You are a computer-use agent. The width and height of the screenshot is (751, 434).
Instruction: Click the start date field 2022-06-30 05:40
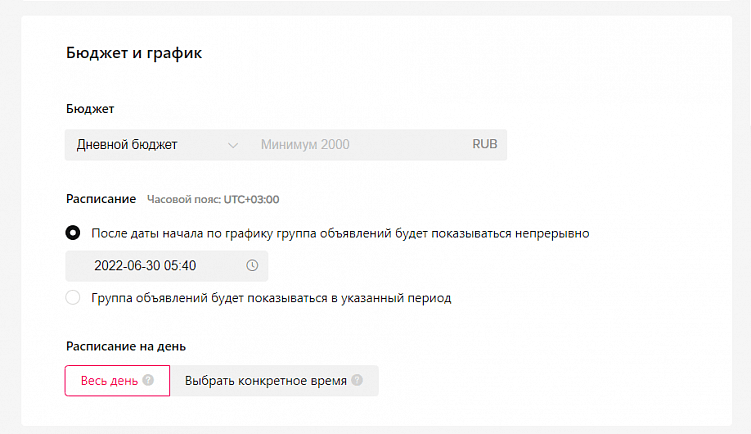click(x=167, y=266)
